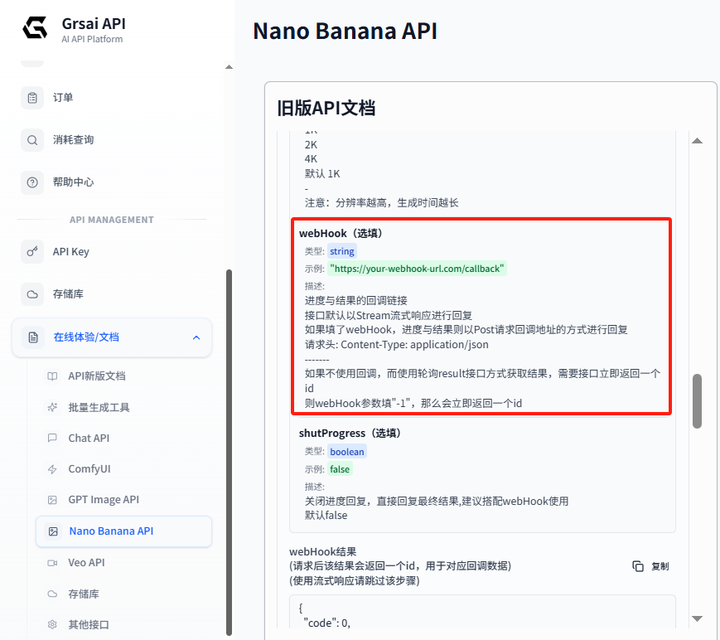
Task: Click the chat bubble icon beside Chat API
Action: point(52,438)
